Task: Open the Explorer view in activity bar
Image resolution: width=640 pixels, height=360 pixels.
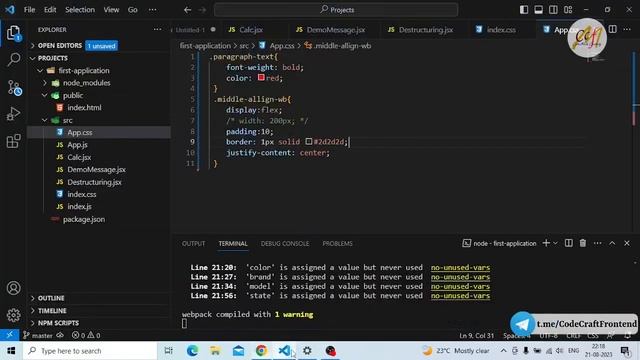Action: [x=13, y=33]
